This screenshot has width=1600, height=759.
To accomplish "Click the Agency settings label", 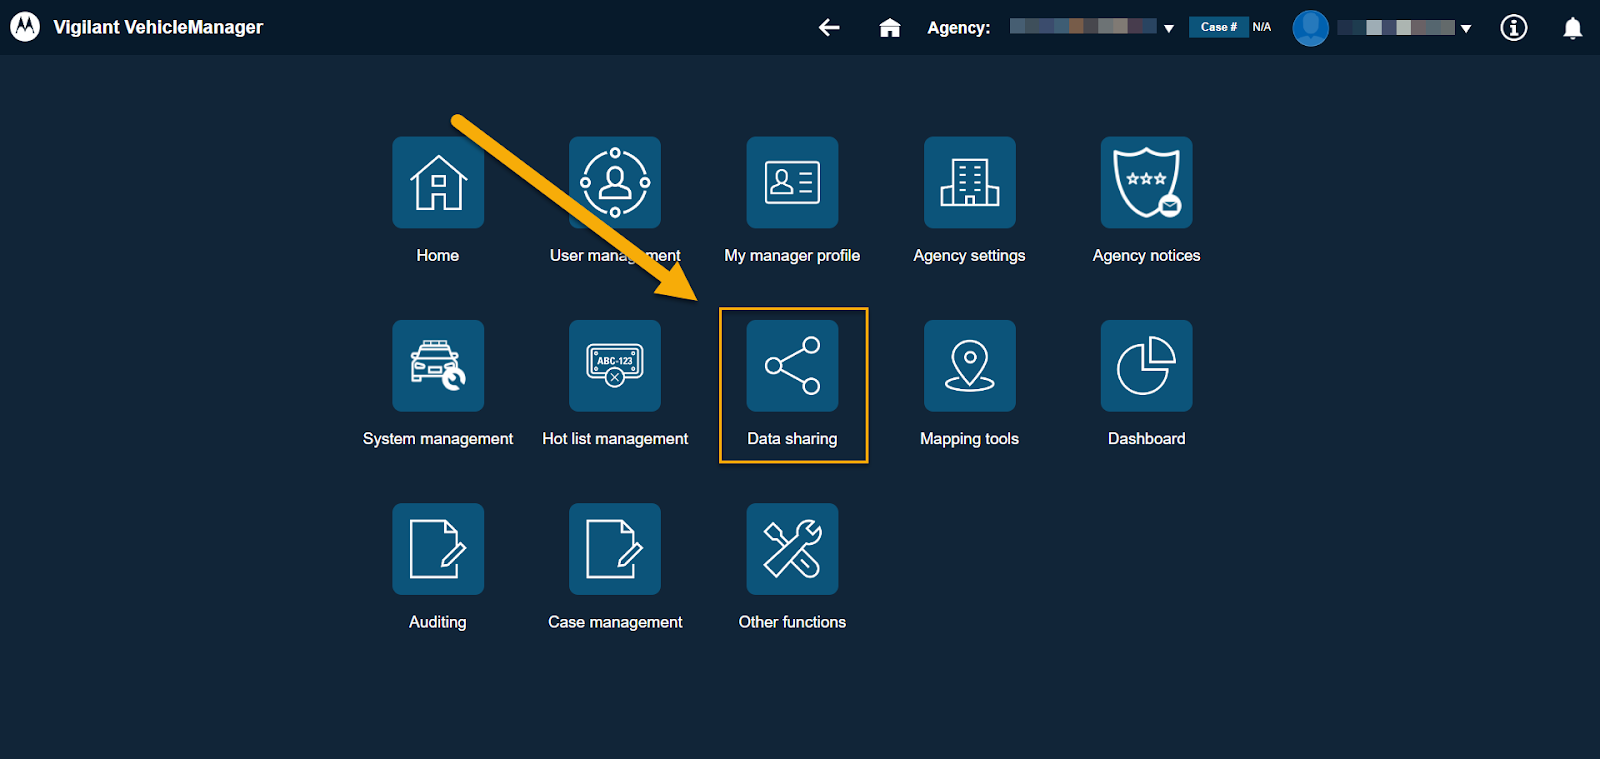I will (x=969, y=256).
